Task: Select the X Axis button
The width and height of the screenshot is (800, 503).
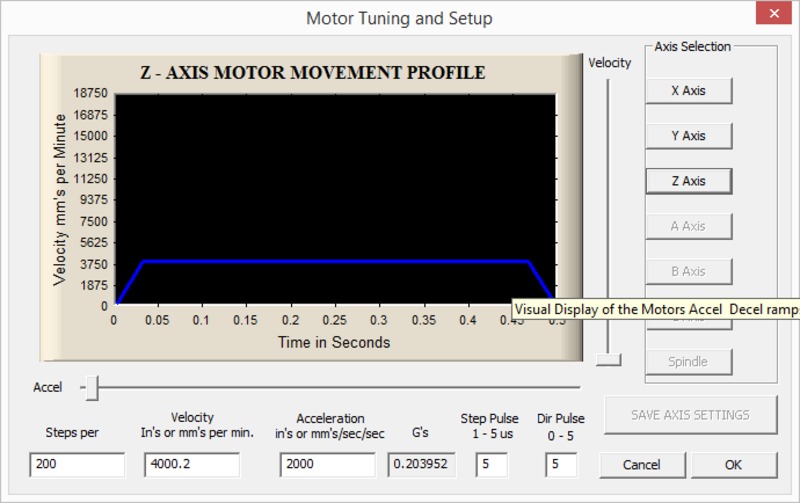Action: (688, 90)
